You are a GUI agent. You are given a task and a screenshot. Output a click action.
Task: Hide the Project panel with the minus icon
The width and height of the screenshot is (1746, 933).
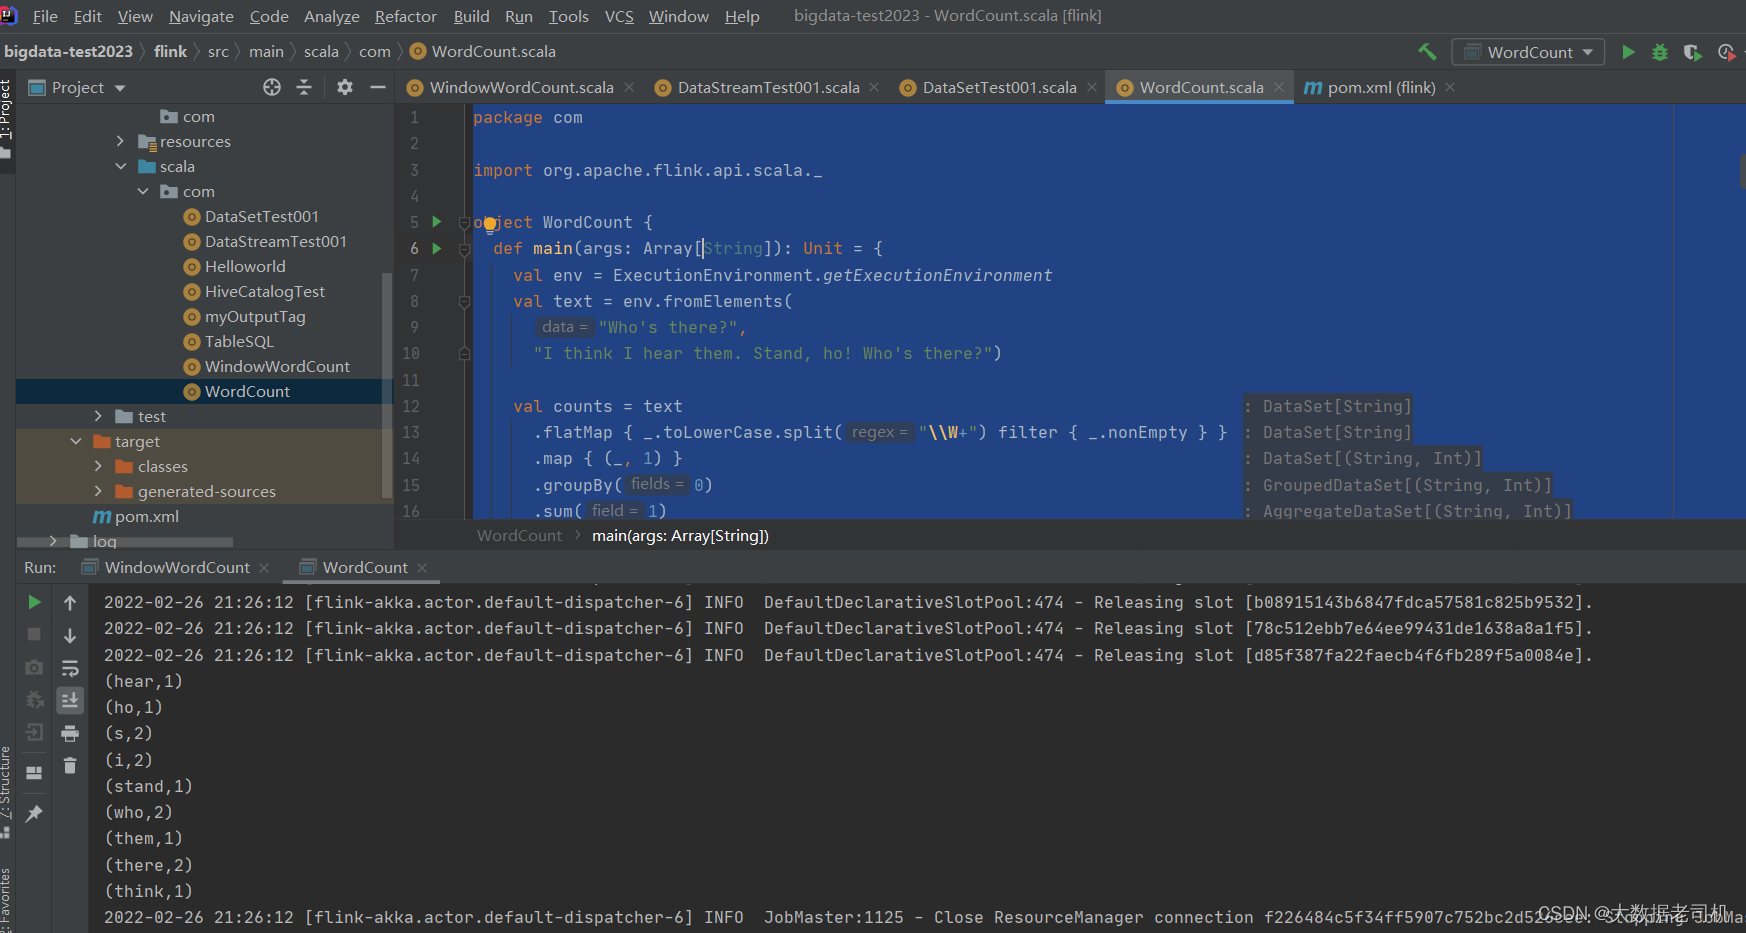378,88
